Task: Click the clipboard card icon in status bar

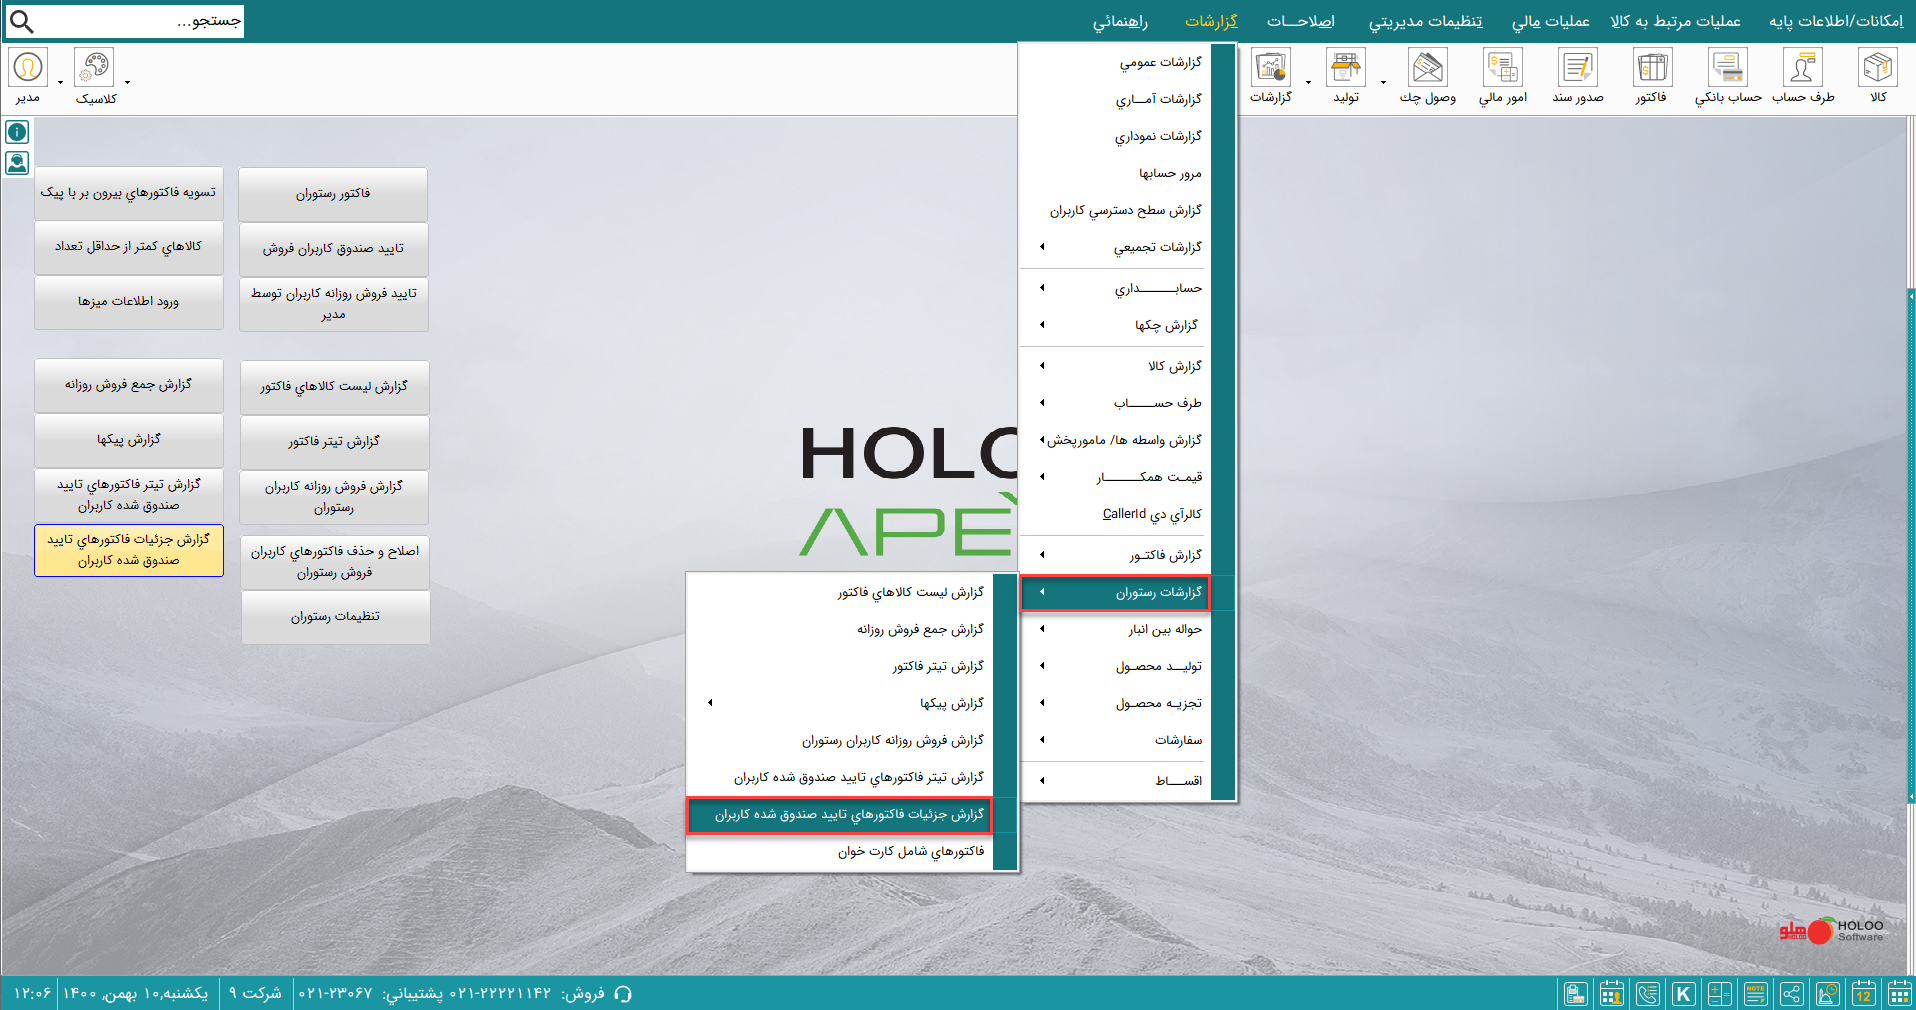Action: point(1576,994)
